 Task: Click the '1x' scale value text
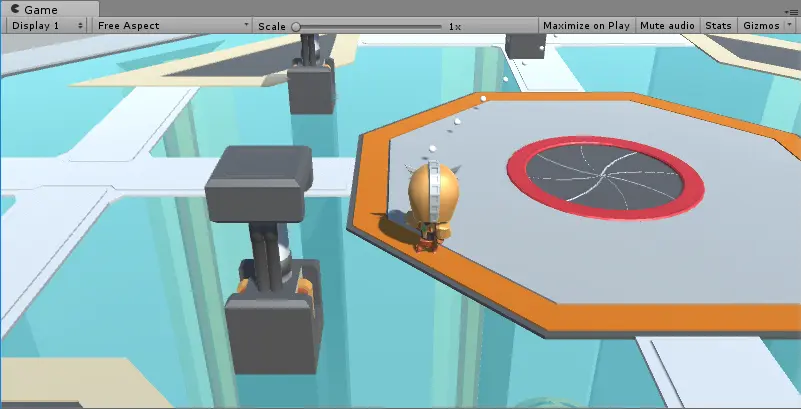455,27
